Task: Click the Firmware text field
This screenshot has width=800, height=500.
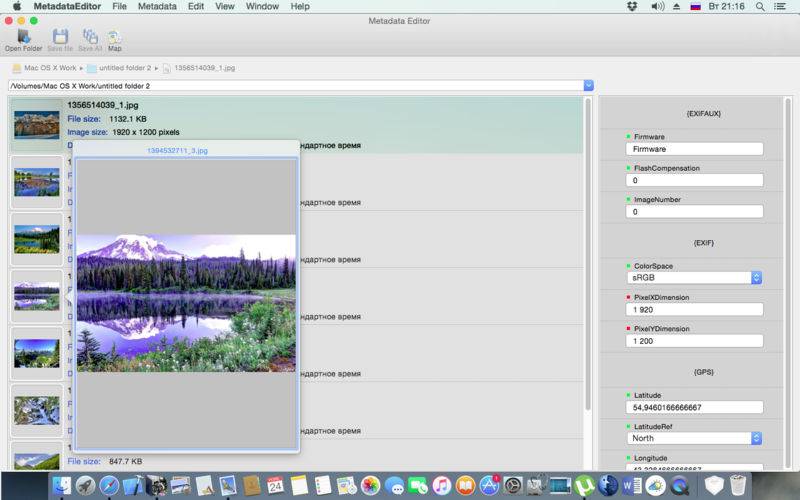Action: [x=694, y=149]
